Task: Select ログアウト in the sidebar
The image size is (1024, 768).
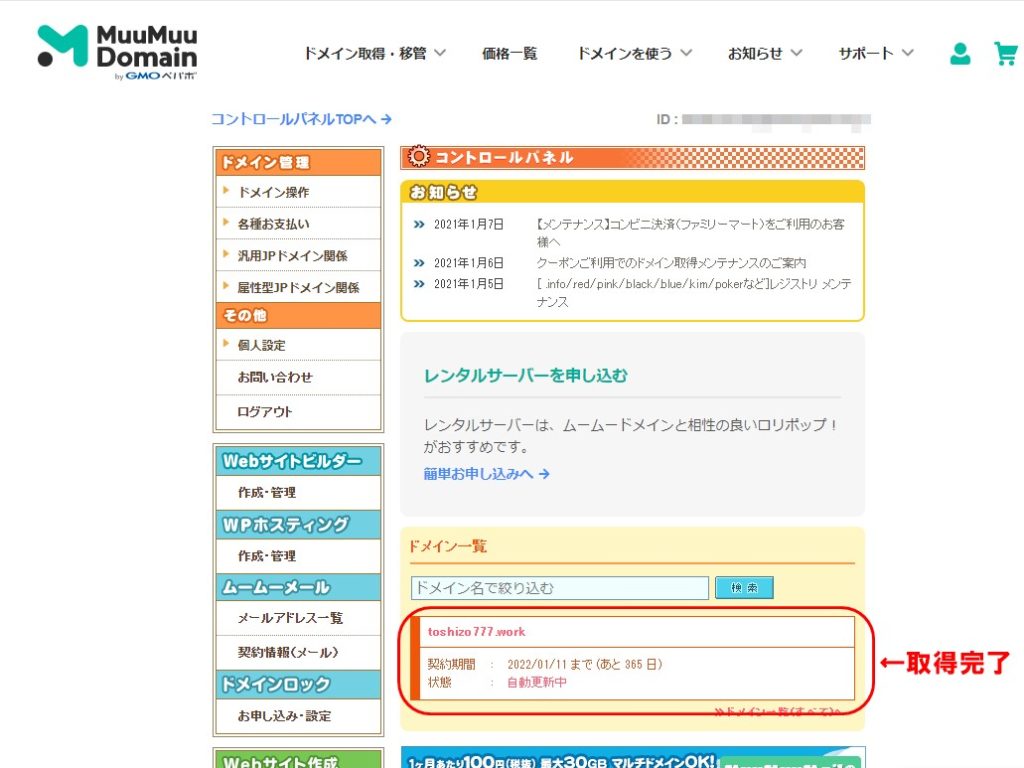Action: pyautogui.click(x=264, y=411)
